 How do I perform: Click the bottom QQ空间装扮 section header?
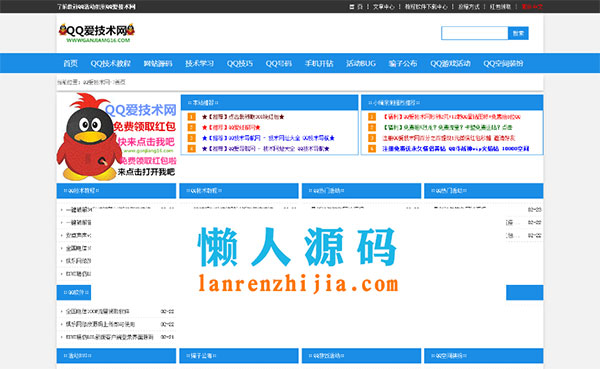click(484, 356)
